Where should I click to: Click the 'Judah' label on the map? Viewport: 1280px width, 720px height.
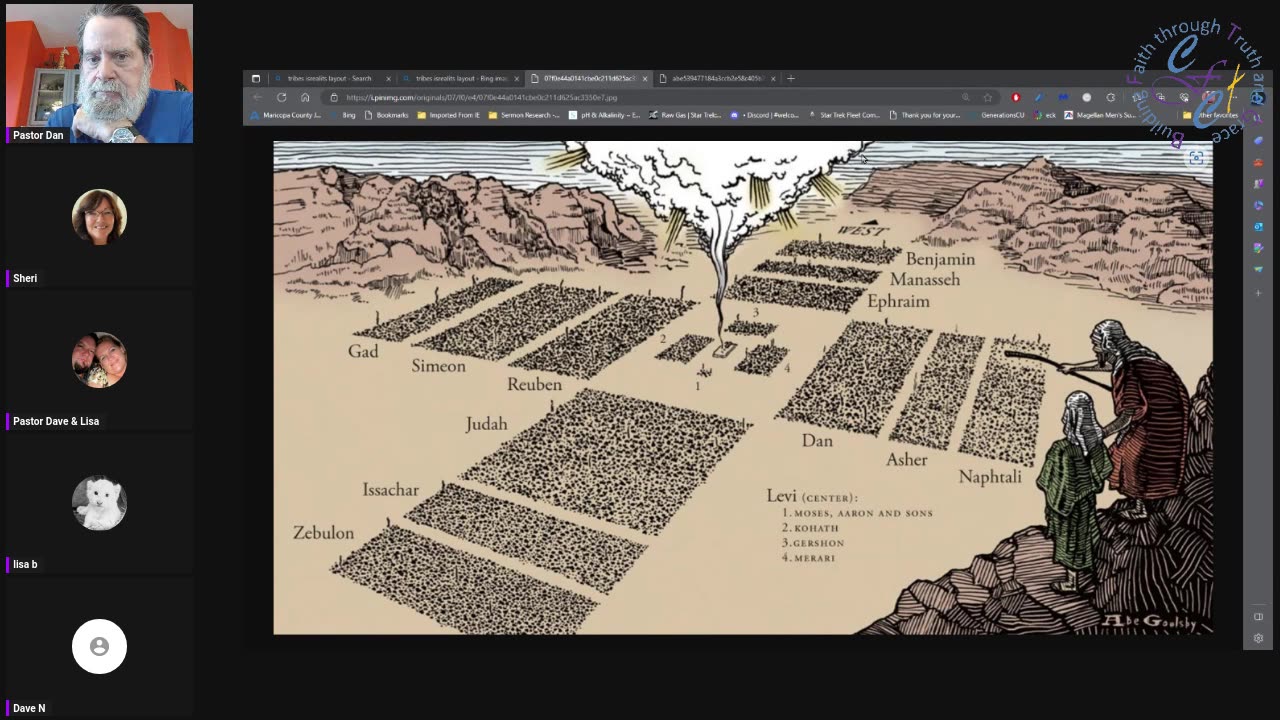486,424
